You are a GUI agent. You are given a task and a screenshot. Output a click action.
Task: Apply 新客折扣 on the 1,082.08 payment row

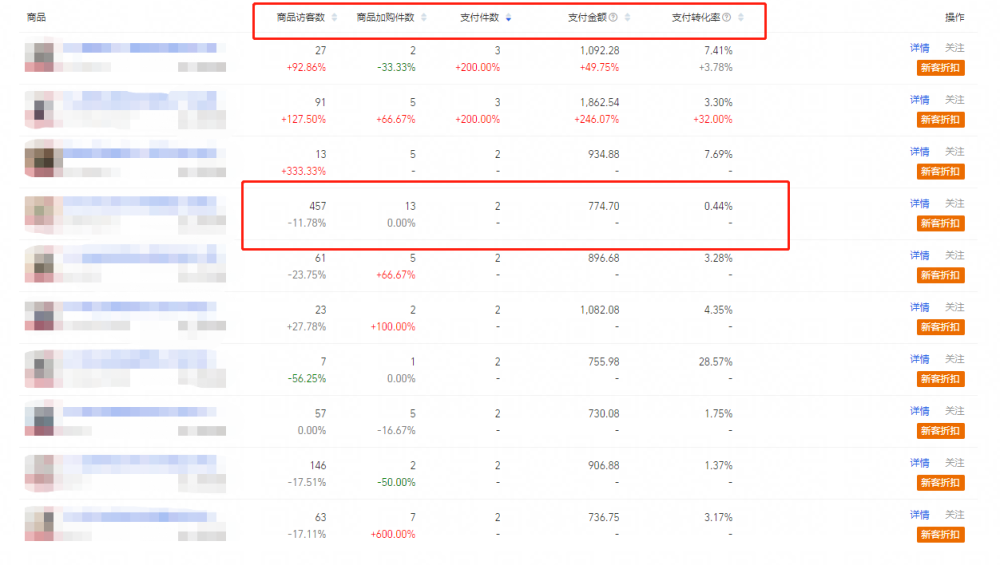click(x=940, y=327)
